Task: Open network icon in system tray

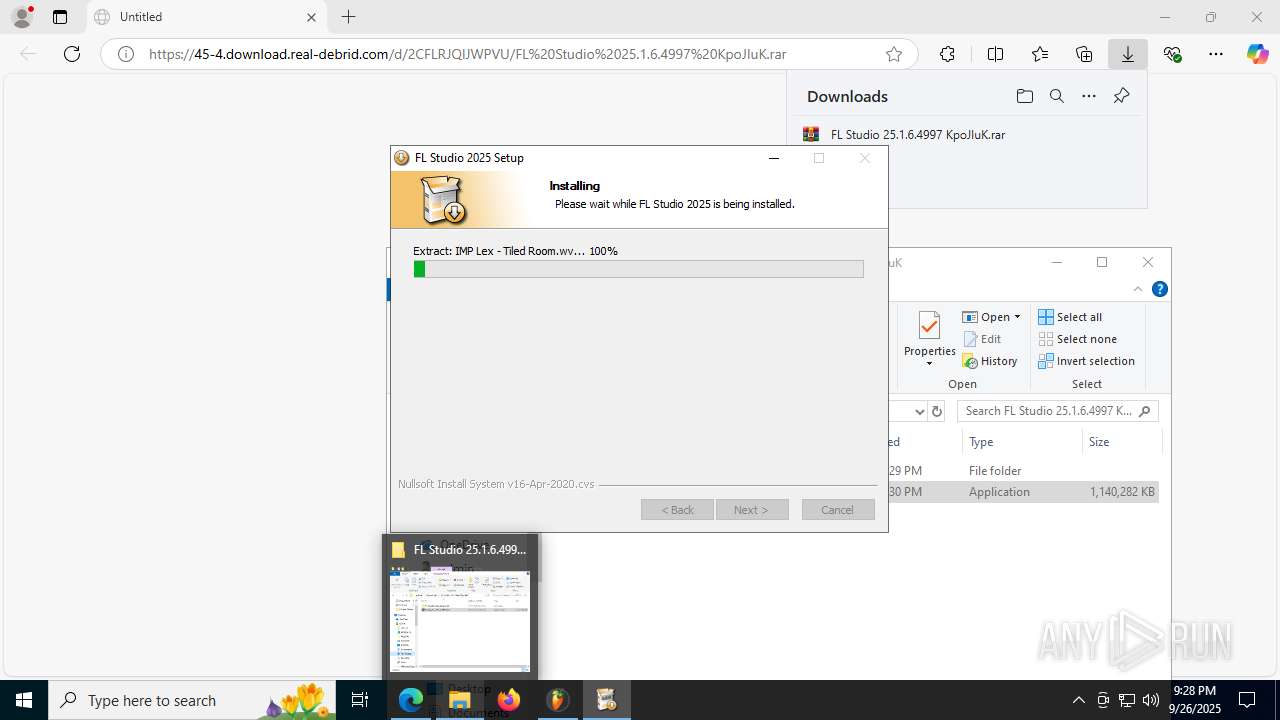Action: [x=1127, y=700]
